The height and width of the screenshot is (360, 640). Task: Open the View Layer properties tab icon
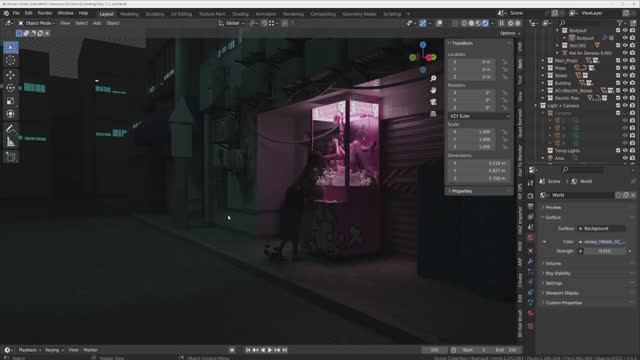531,217
